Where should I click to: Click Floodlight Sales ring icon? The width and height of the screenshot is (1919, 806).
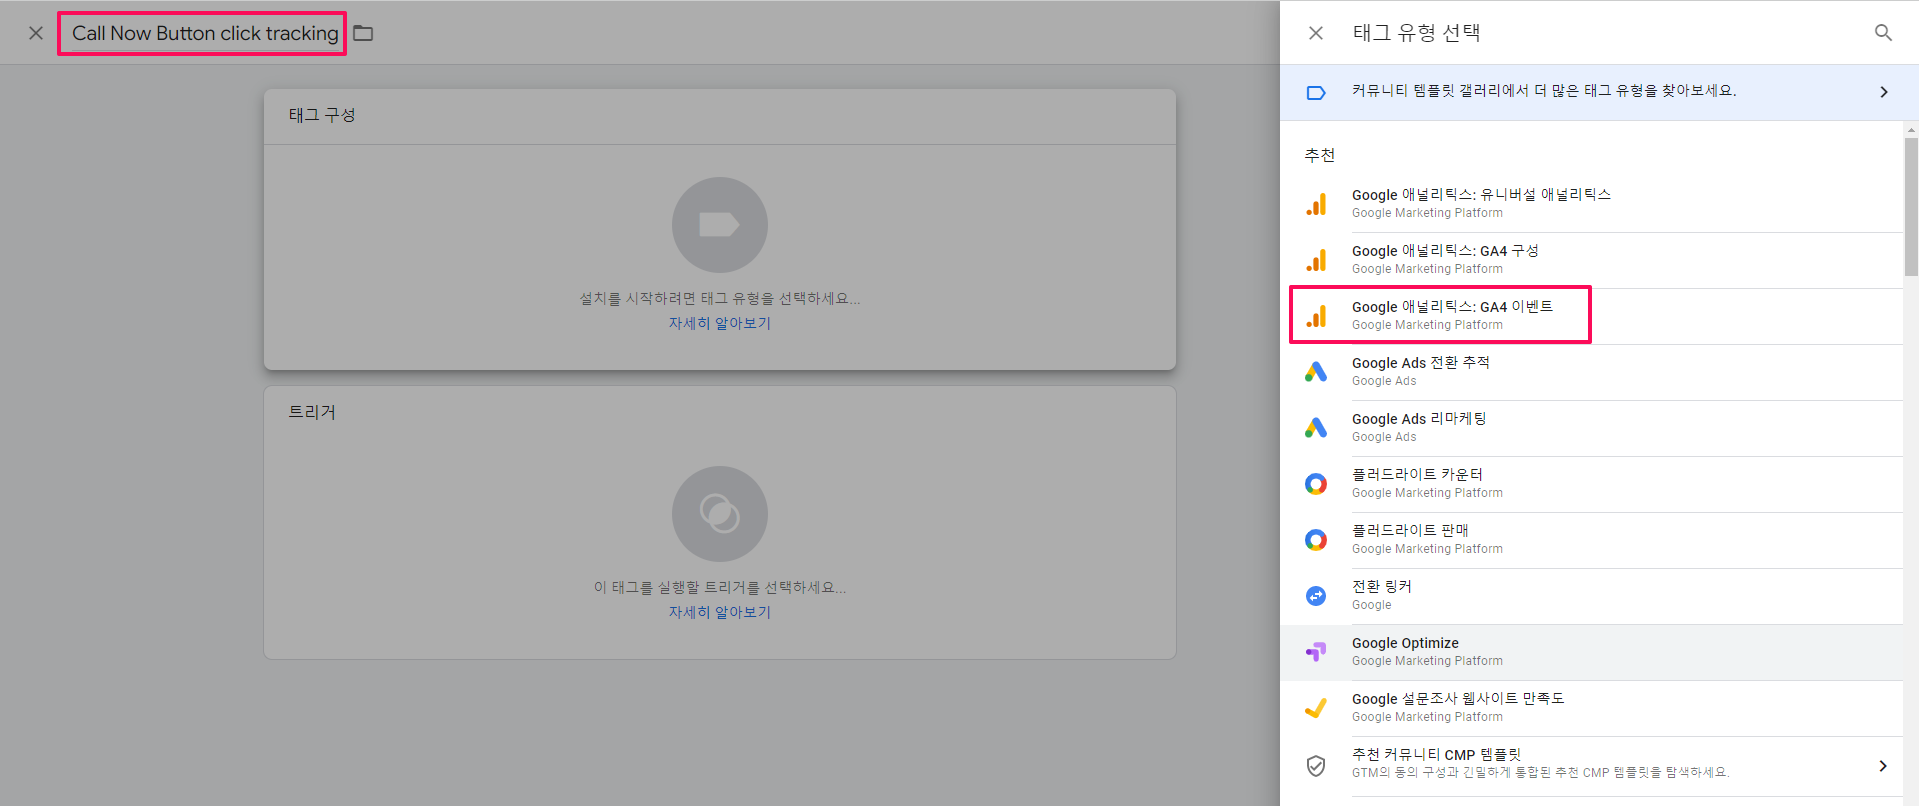tap(1316, 540)
